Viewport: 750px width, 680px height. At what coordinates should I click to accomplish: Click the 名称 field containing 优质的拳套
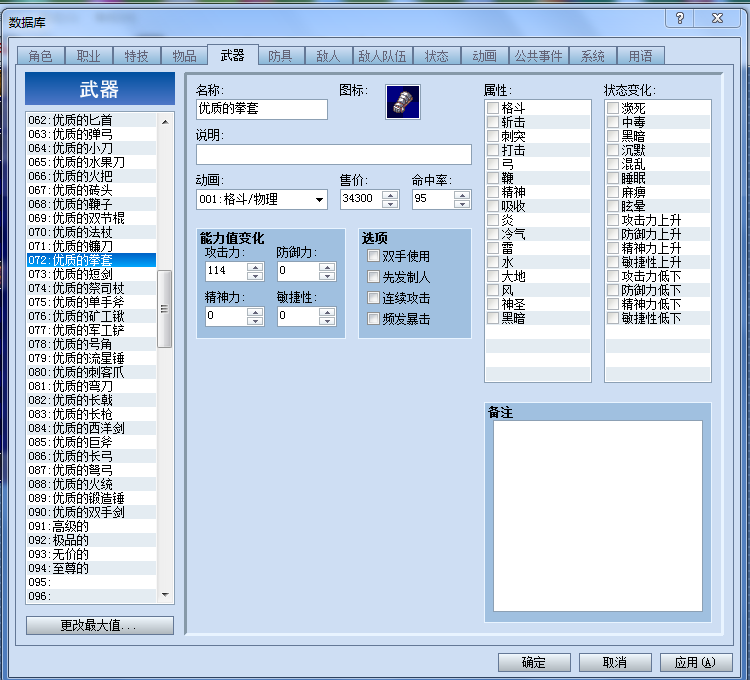click(x=262, y=109)
